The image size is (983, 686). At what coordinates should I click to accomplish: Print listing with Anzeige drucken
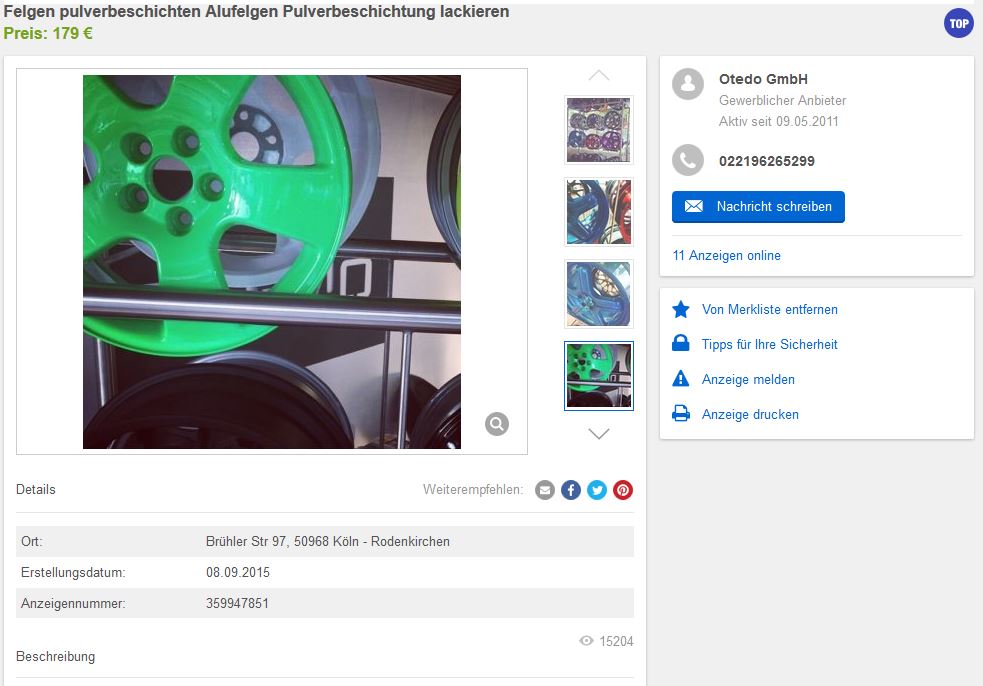750,414
